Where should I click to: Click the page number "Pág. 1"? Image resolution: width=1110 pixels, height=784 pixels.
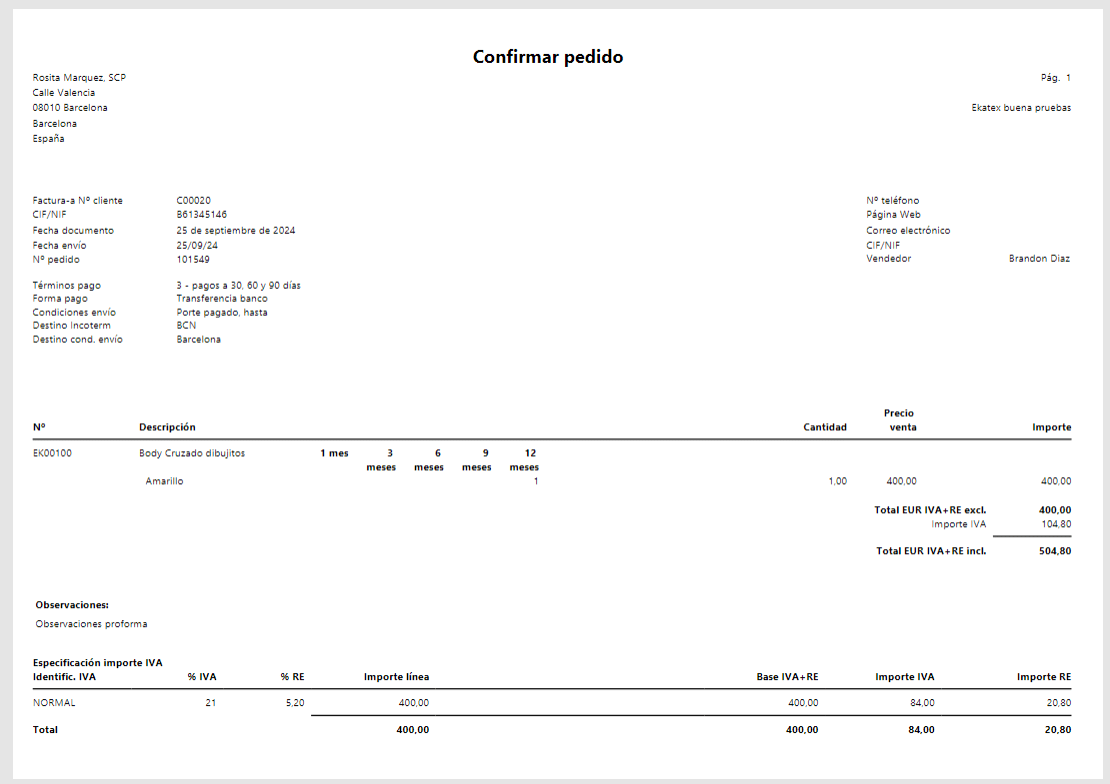coord(1055,78)
